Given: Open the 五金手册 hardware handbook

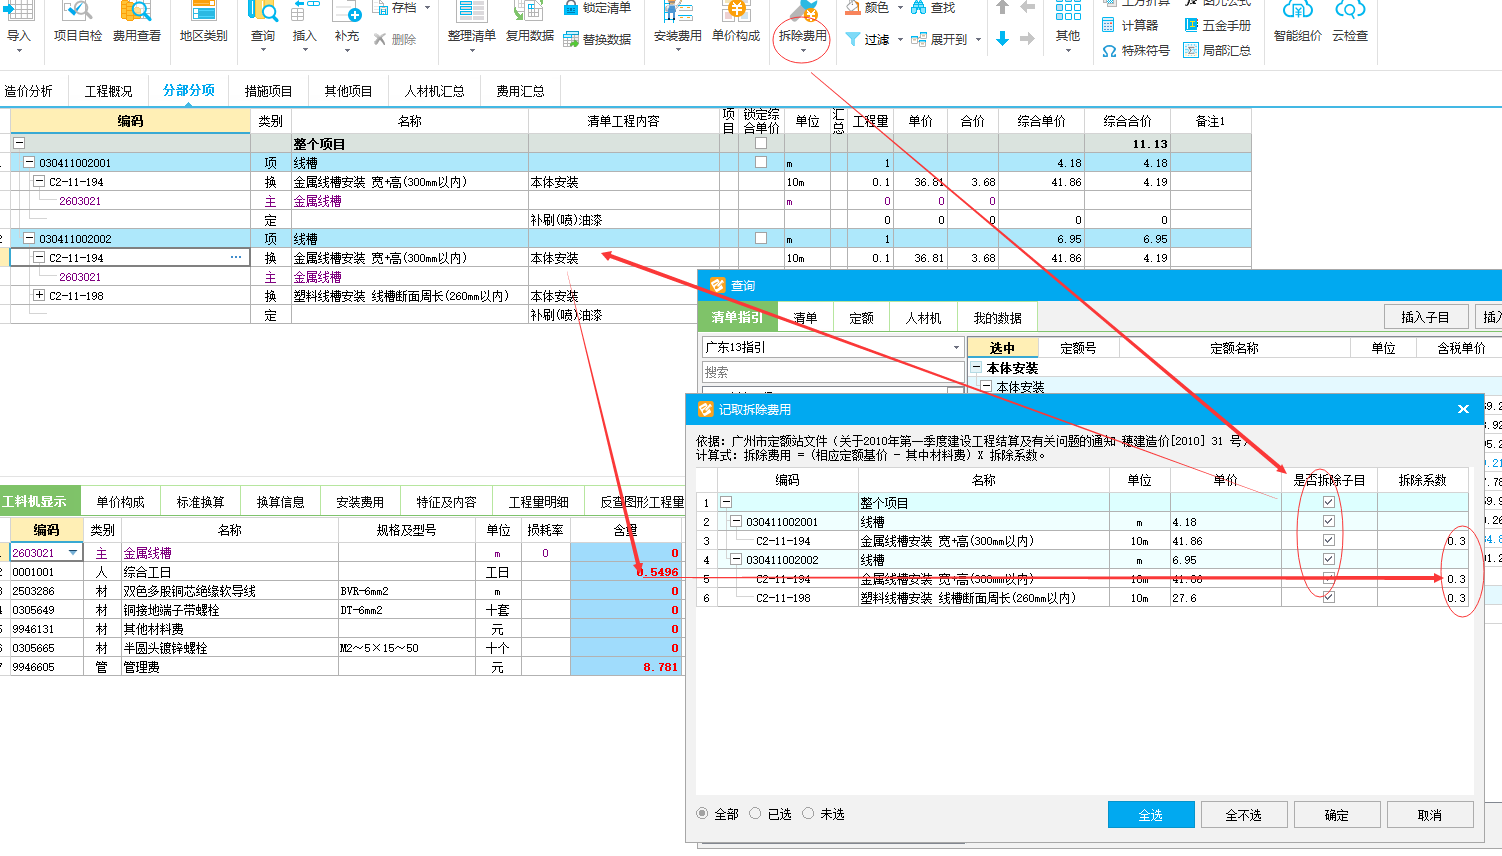Looking at the screenshot, I should [1217, 25].
